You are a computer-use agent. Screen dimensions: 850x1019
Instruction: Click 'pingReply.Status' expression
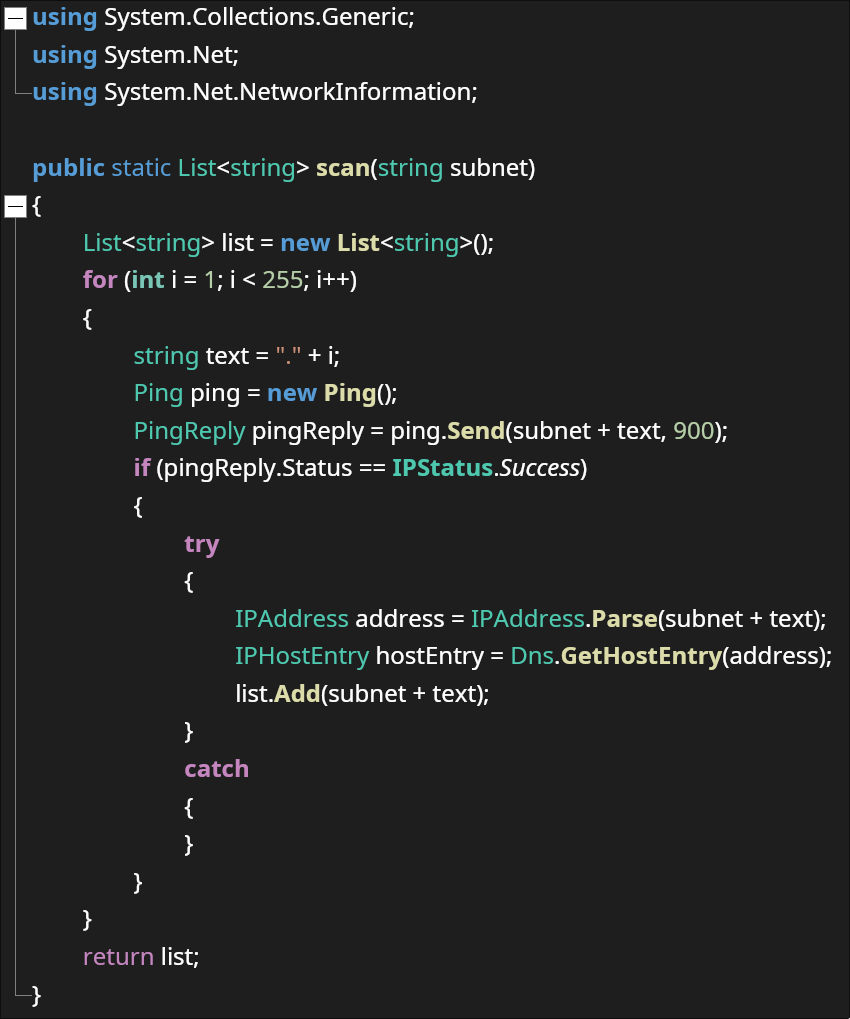click(x=257, y=469)
